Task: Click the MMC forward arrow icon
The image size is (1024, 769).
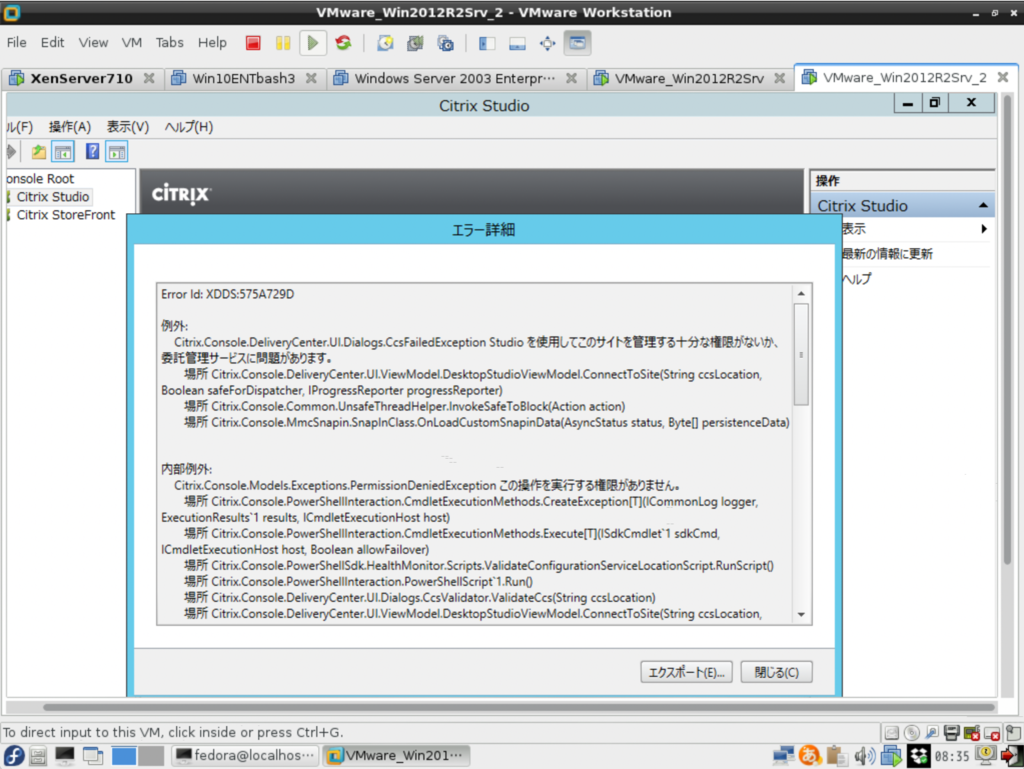Action: pos(11,152)
